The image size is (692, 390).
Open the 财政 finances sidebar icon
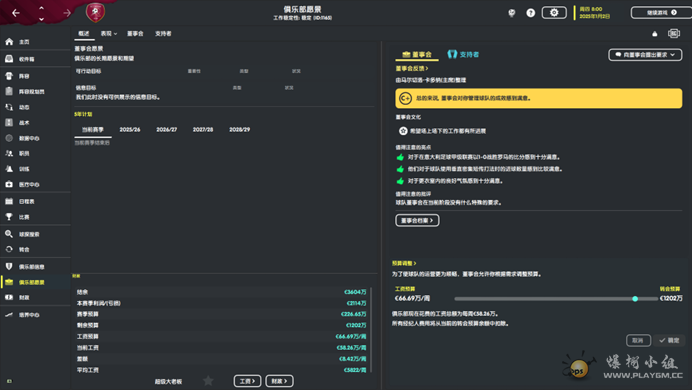[9, 297]
